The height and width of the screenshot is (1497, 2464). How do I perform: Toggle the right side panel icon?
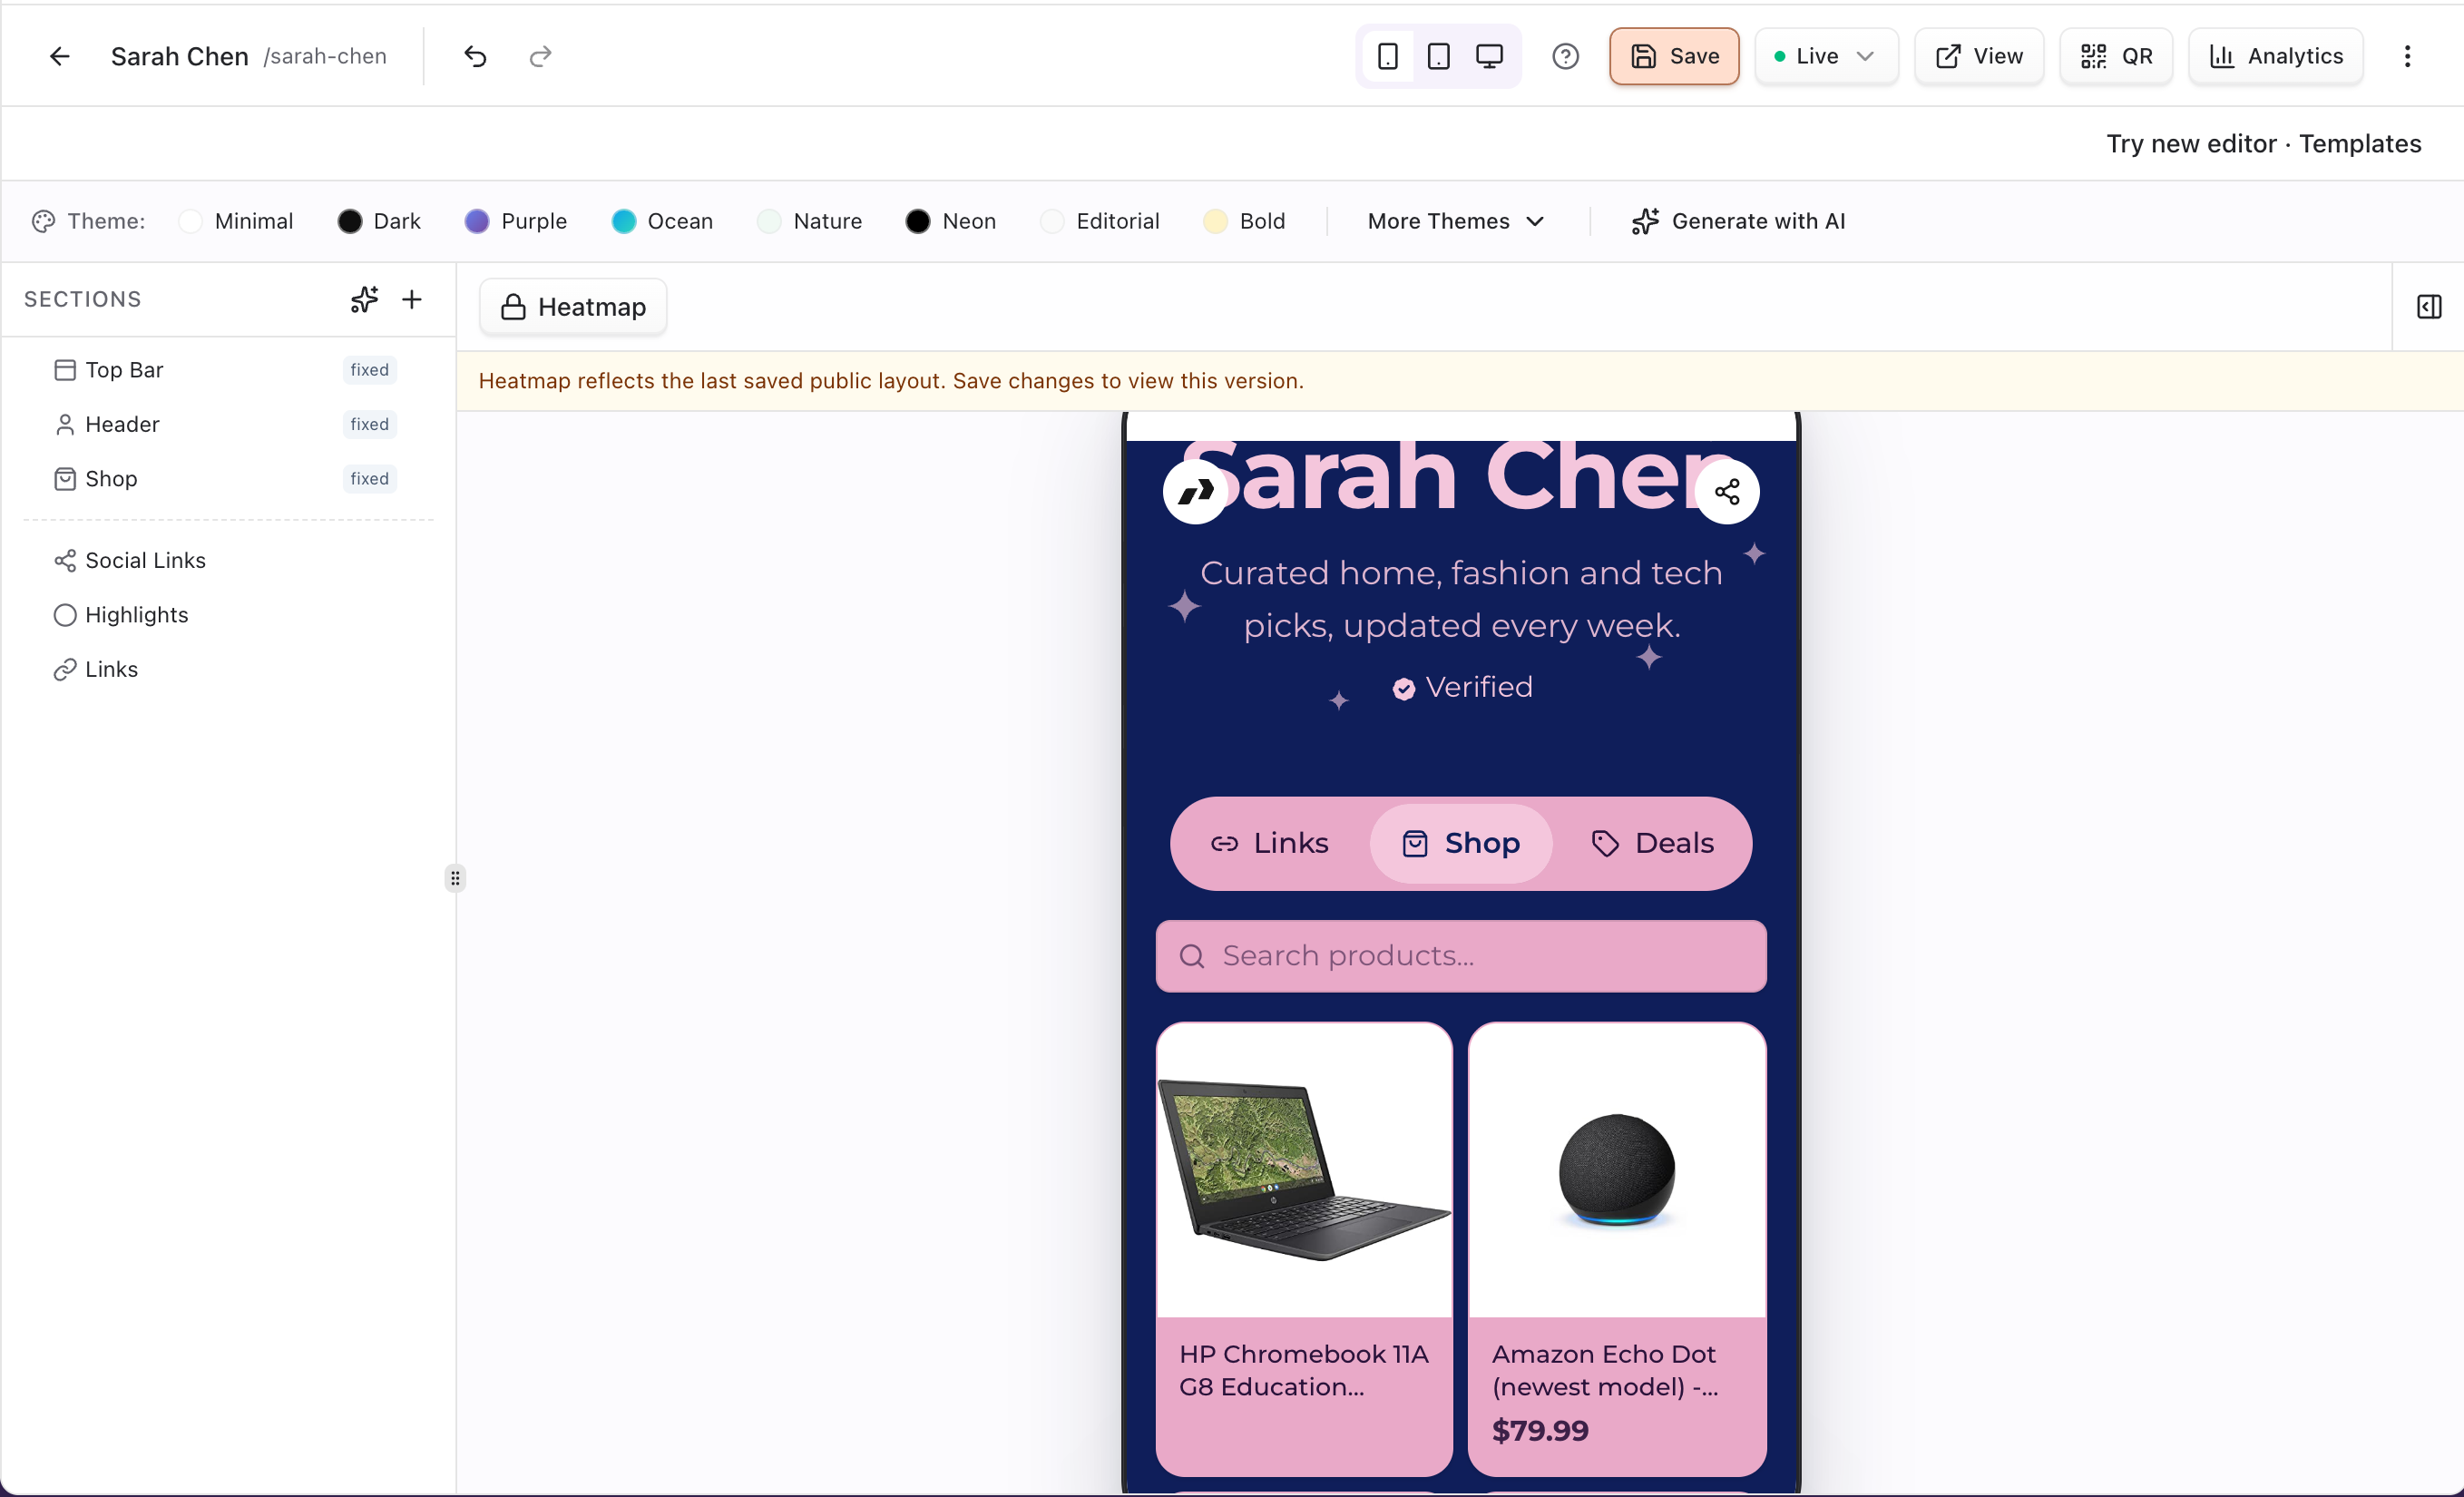(2429, 306)
